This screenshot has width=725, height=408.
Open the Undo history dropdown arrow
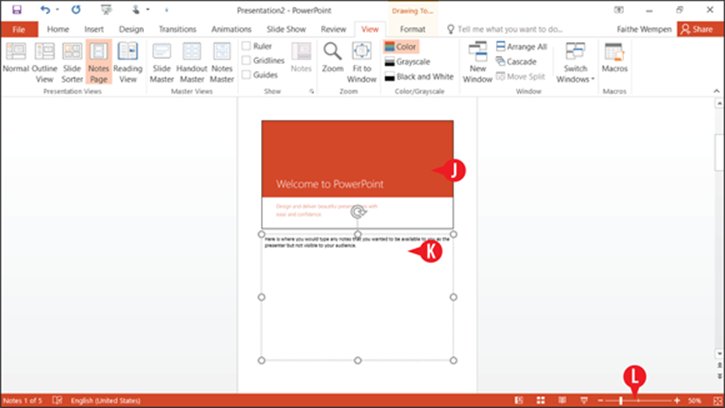tap(57, 10)
